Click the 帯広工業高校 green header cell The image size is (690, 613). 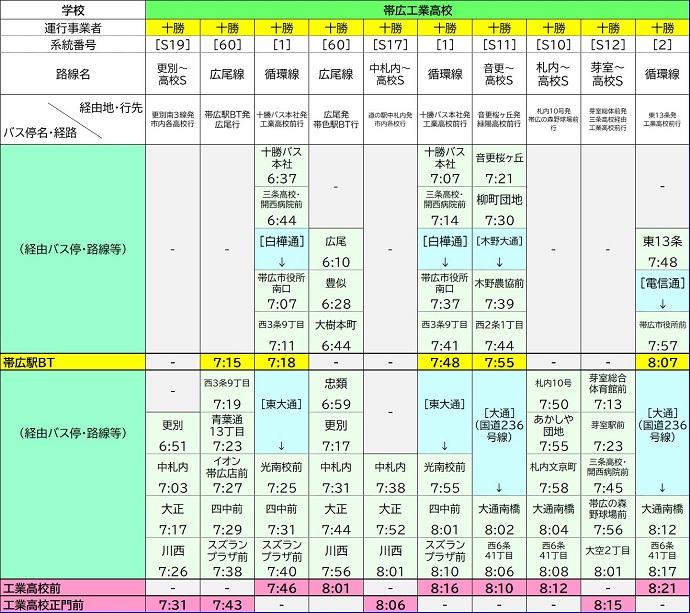417,10
